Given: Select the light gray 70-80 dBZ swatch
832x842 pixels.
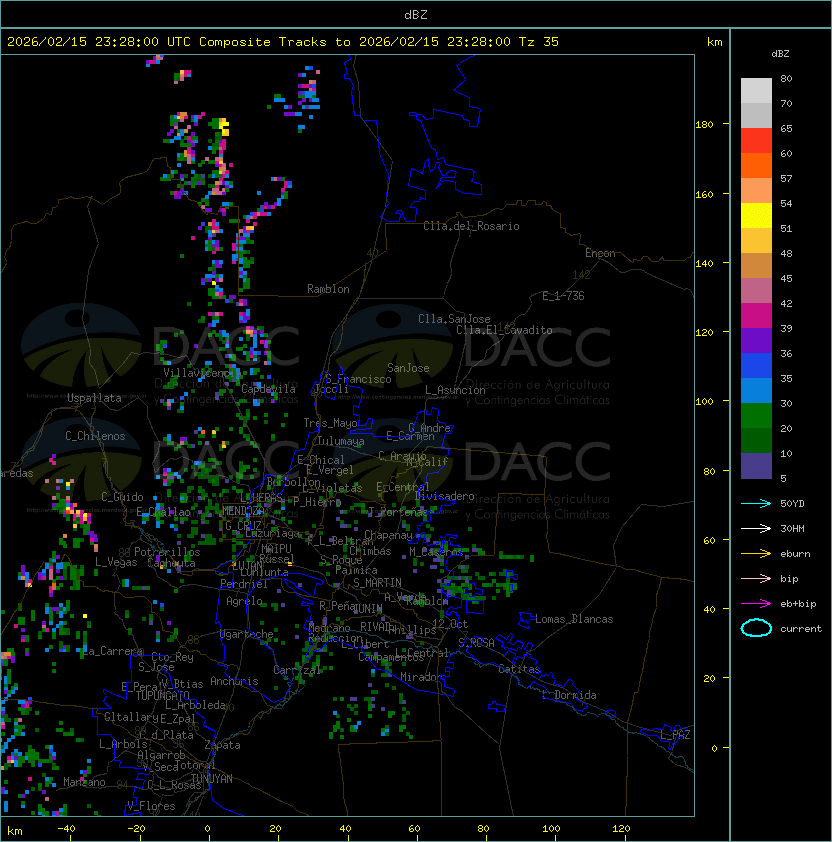Looking at the screenshot, I should point(756,91).
